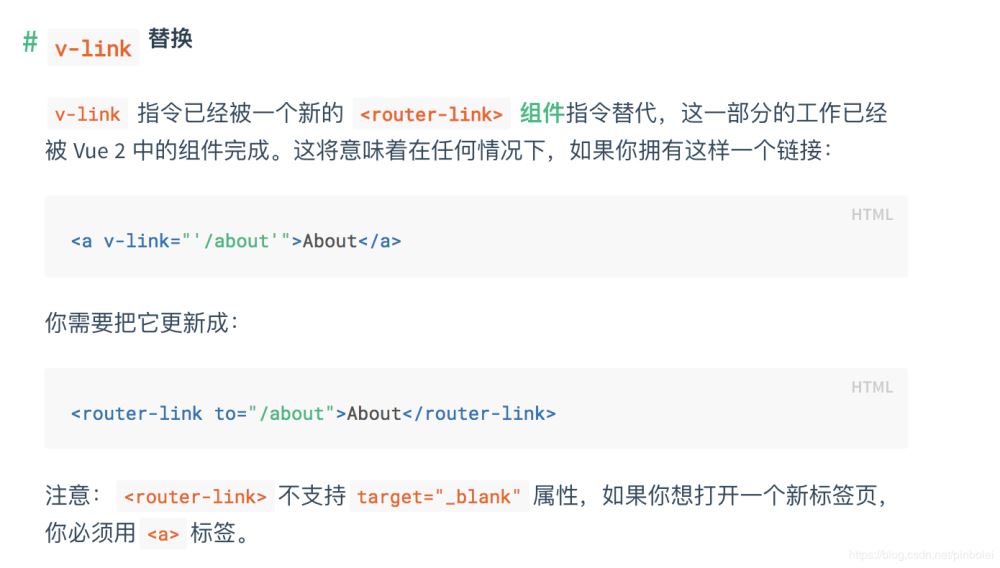This screenshot has width=1000, height=568.
Task: Click the blog.csdn.net watermark URL
Action: point(917,554)
